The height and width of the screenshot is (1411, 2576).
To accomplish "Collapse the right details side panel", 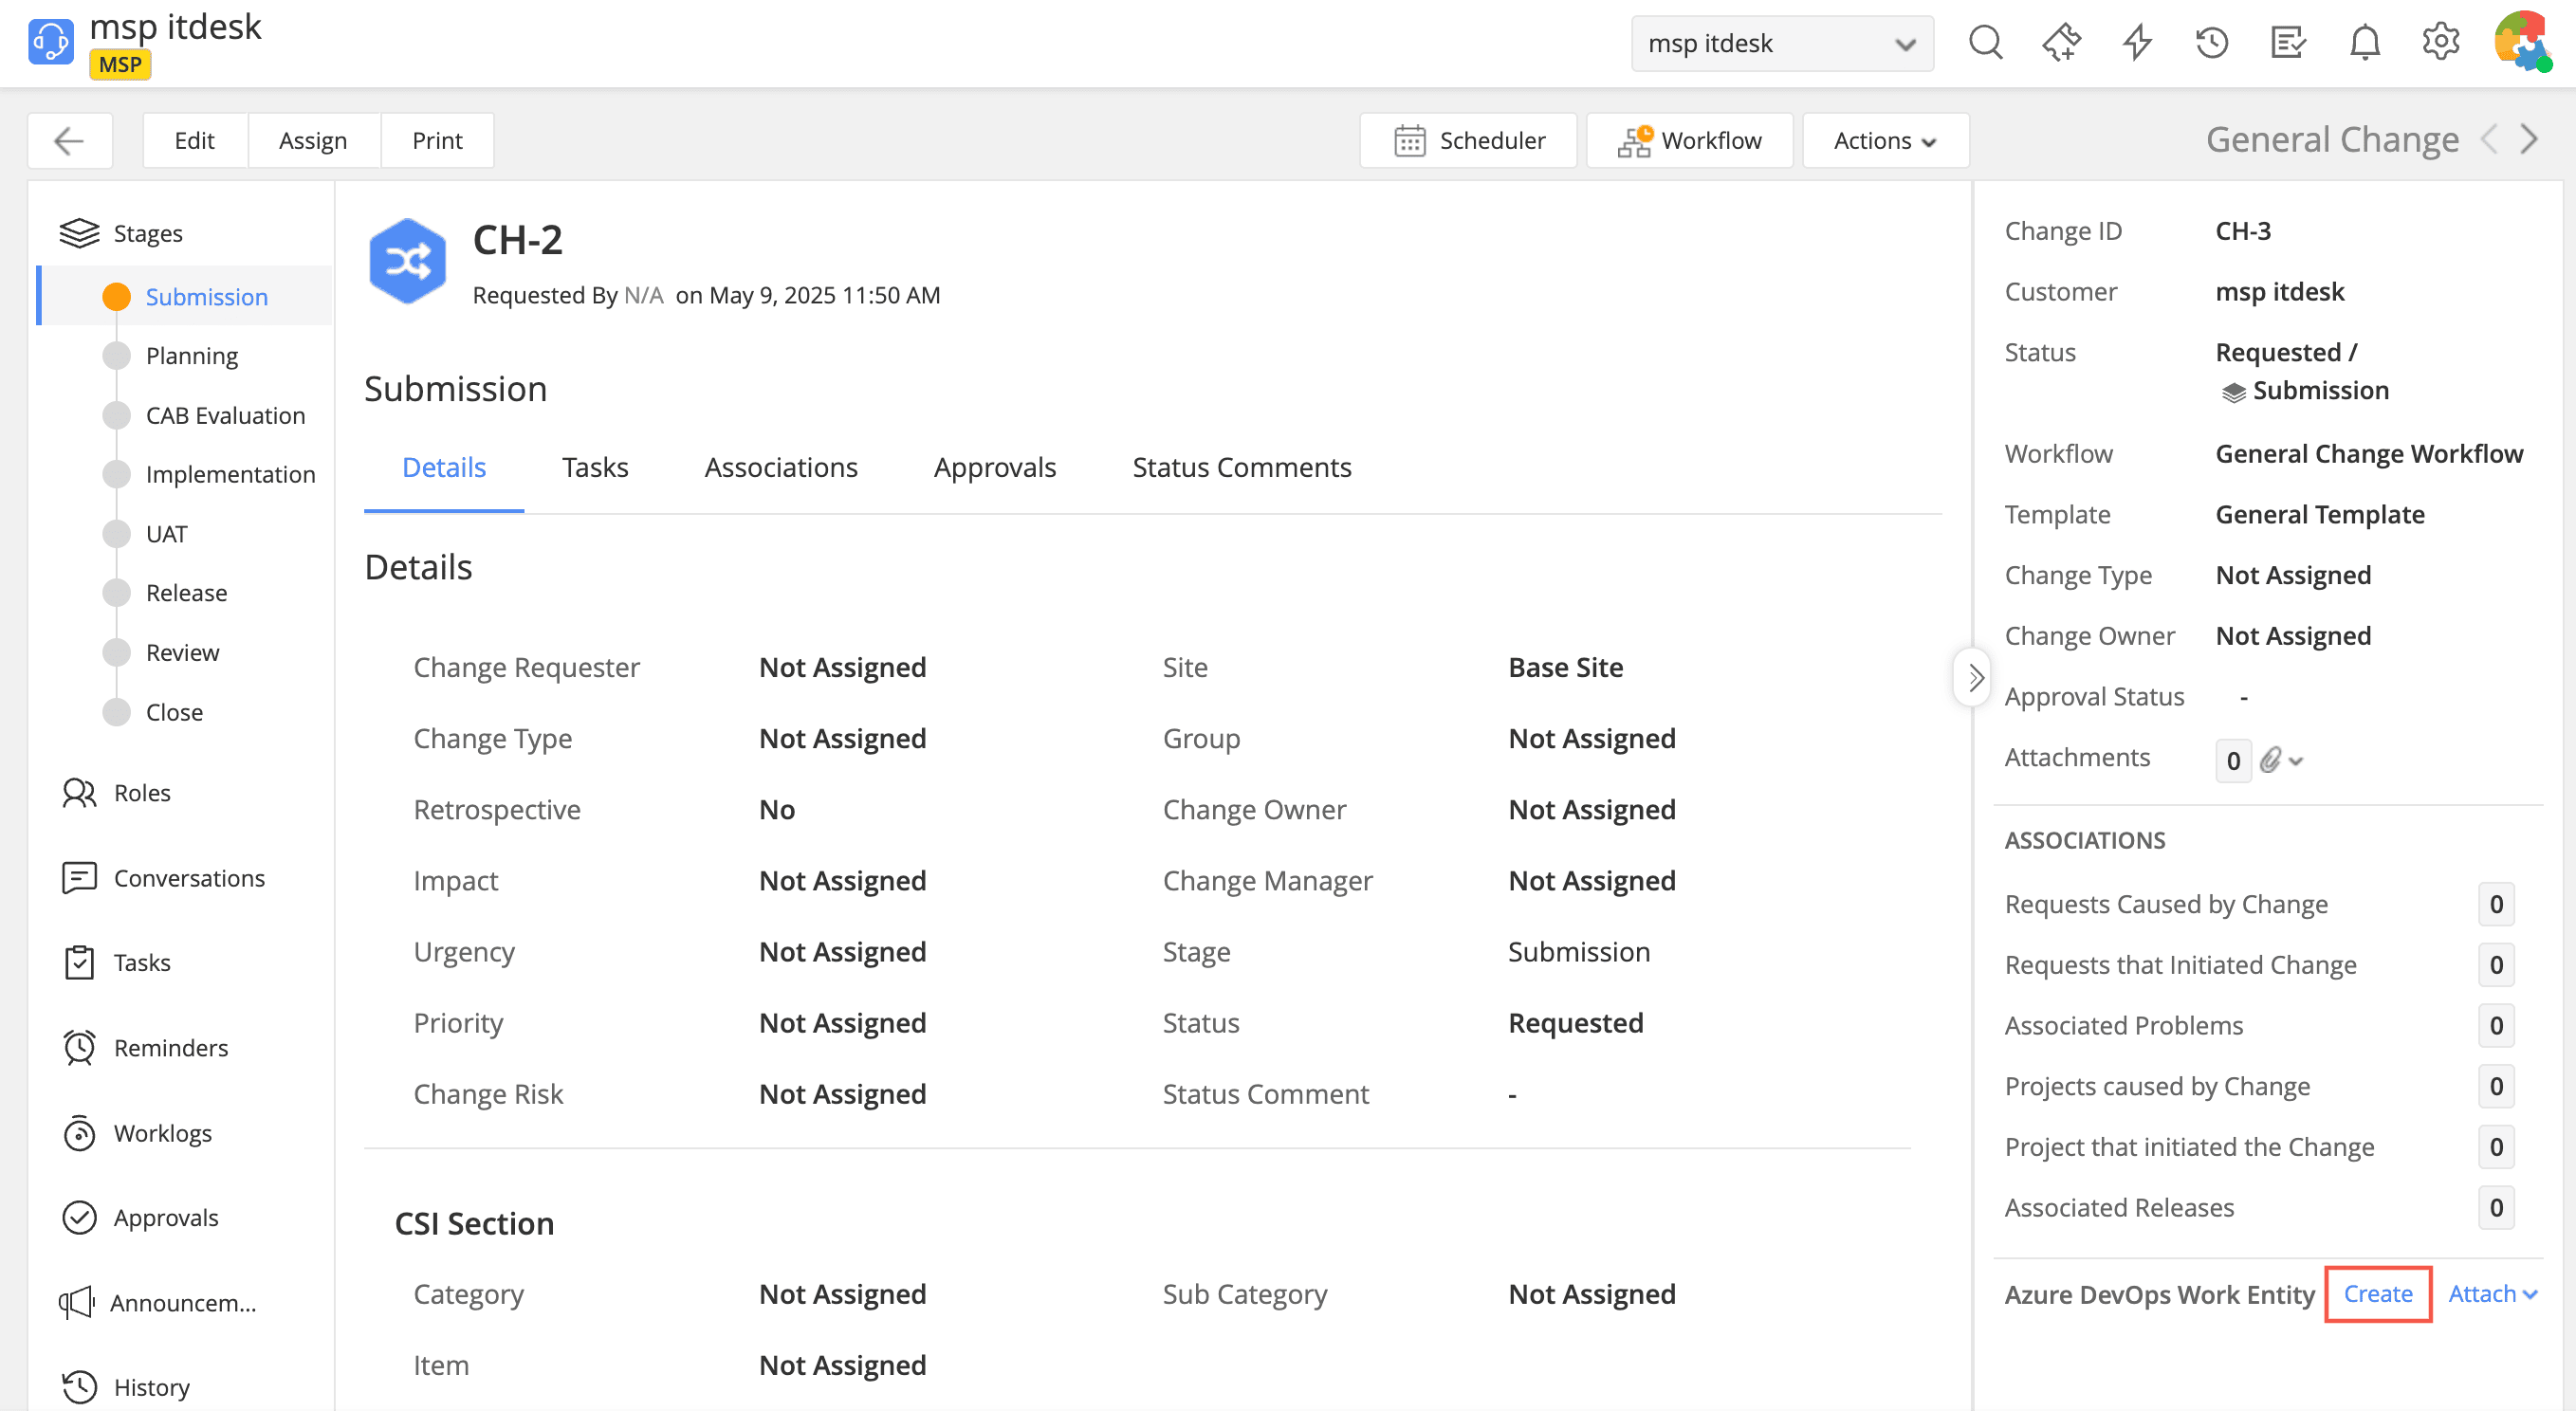I will click(x=1974, y=678).
